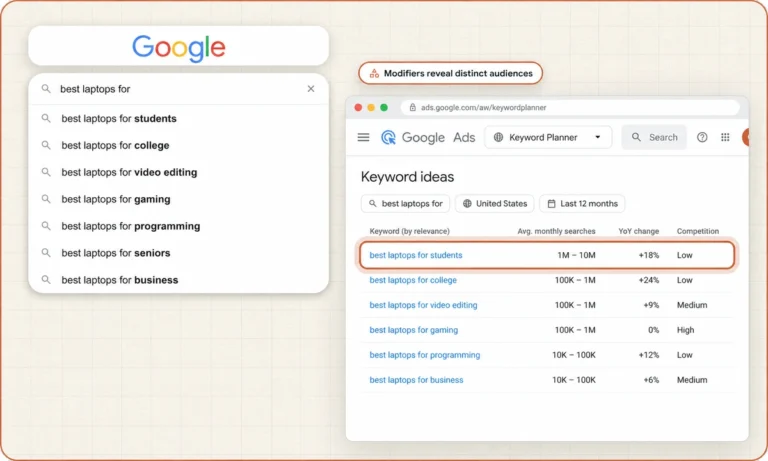The image size is (768, 461).
Task: Open keyword 'best laptops for students' link
Action: (x=416, y=255)
